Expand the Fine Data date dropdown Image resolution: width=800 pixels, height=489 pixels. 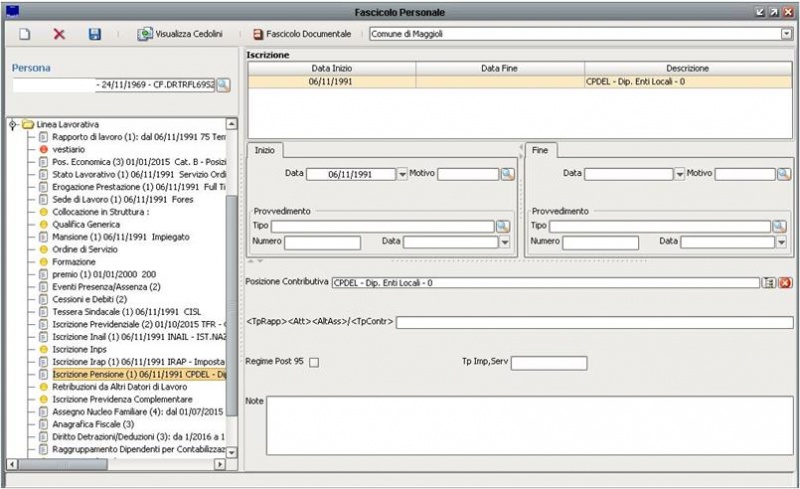(x=680, y=174)
